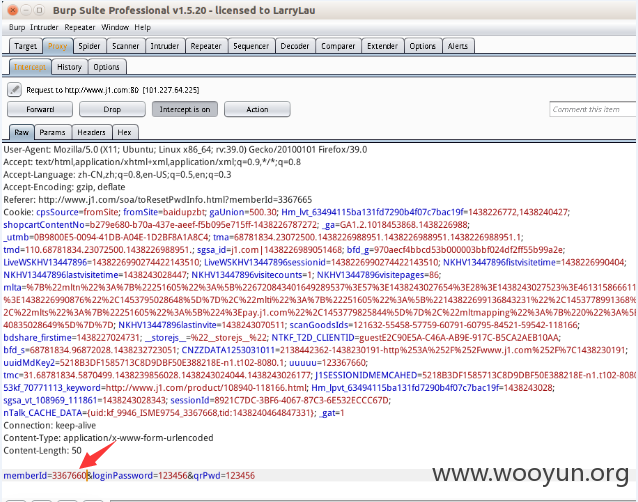Open the Decoder tab

295,46
